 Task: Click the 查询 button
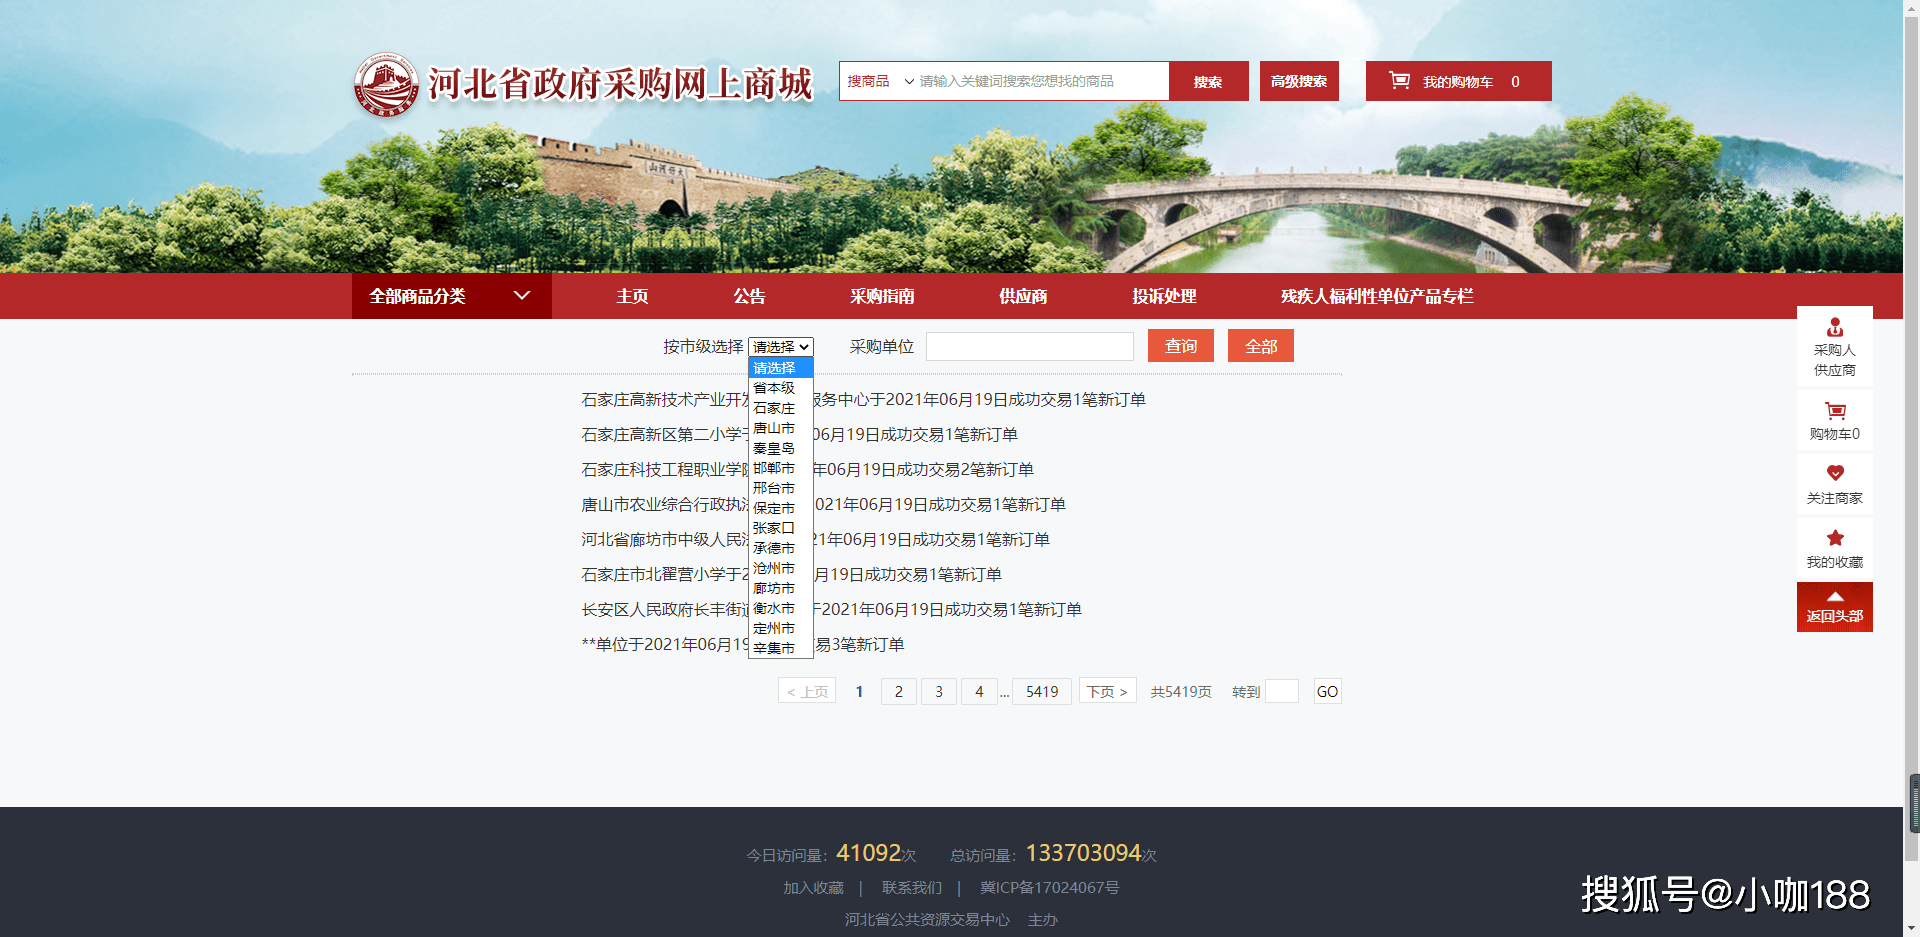1181,346
